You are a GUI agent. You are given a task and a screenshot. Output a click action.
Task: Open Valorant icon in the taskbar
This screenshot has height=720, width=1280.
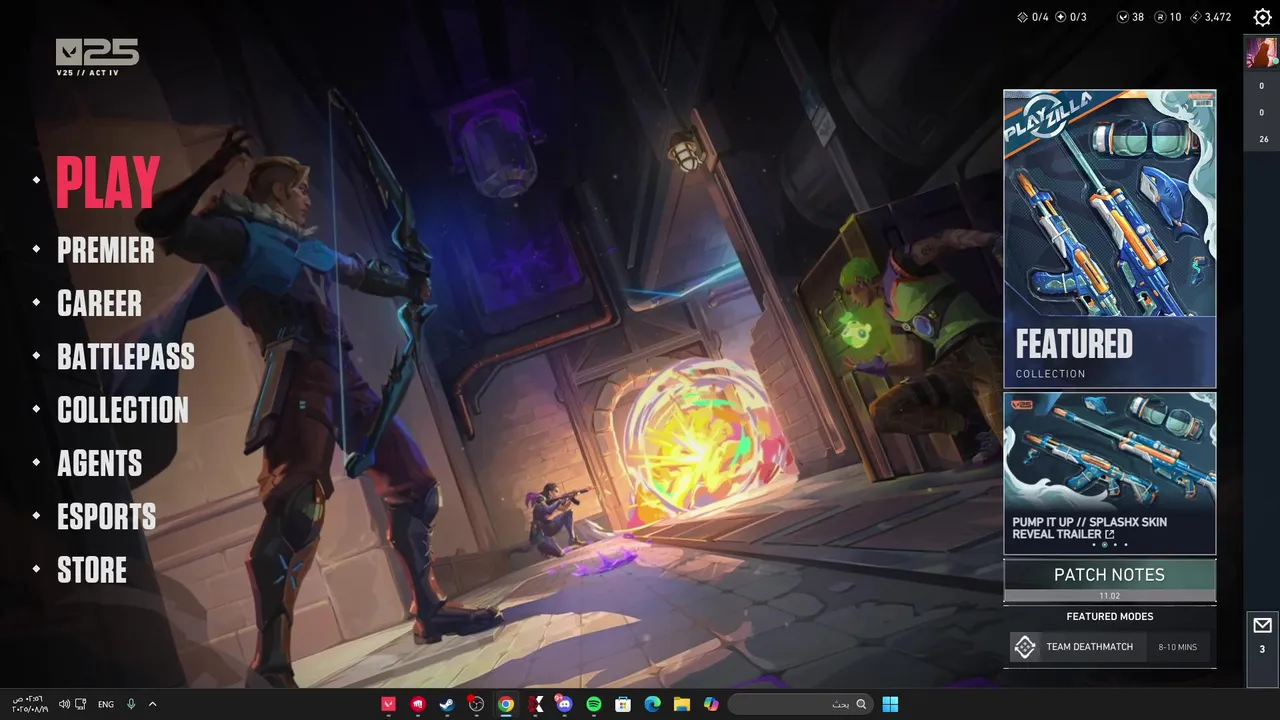coord(388,704)
